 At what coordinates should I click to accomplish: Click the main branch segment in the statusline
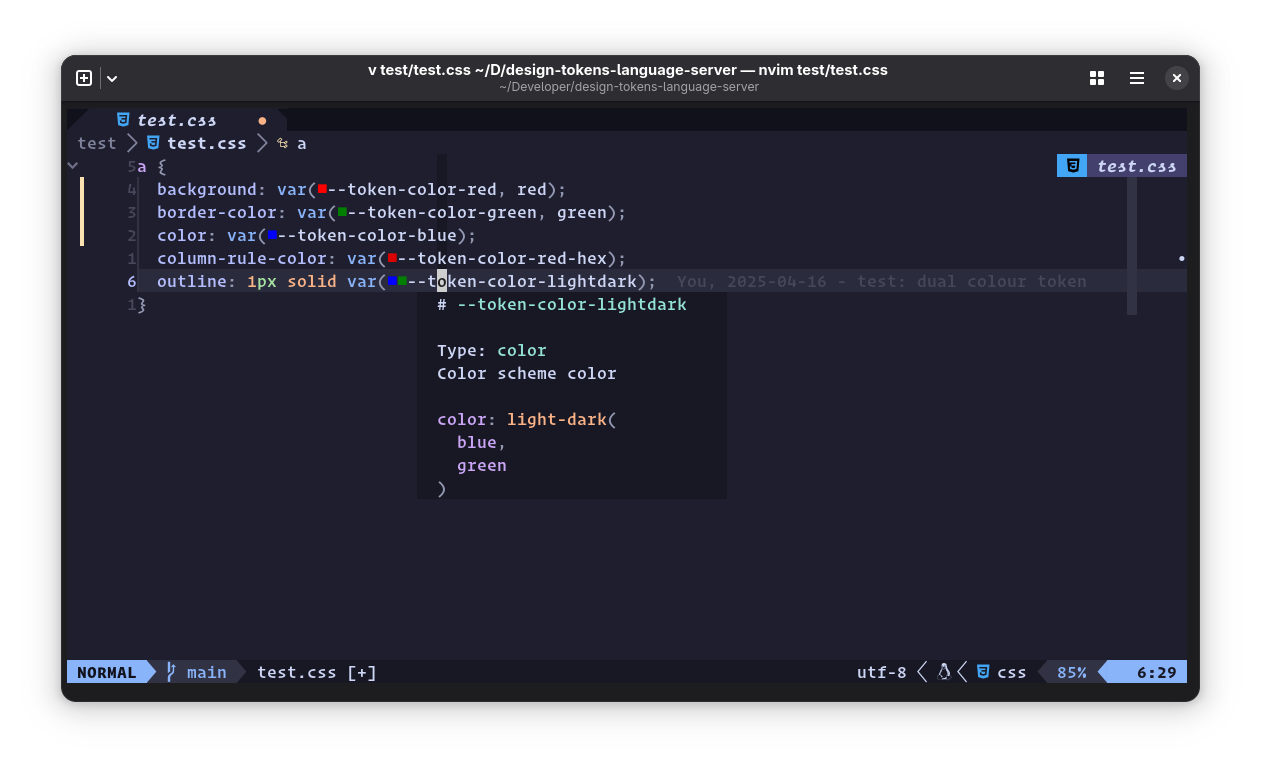click(x=205, y=672)
